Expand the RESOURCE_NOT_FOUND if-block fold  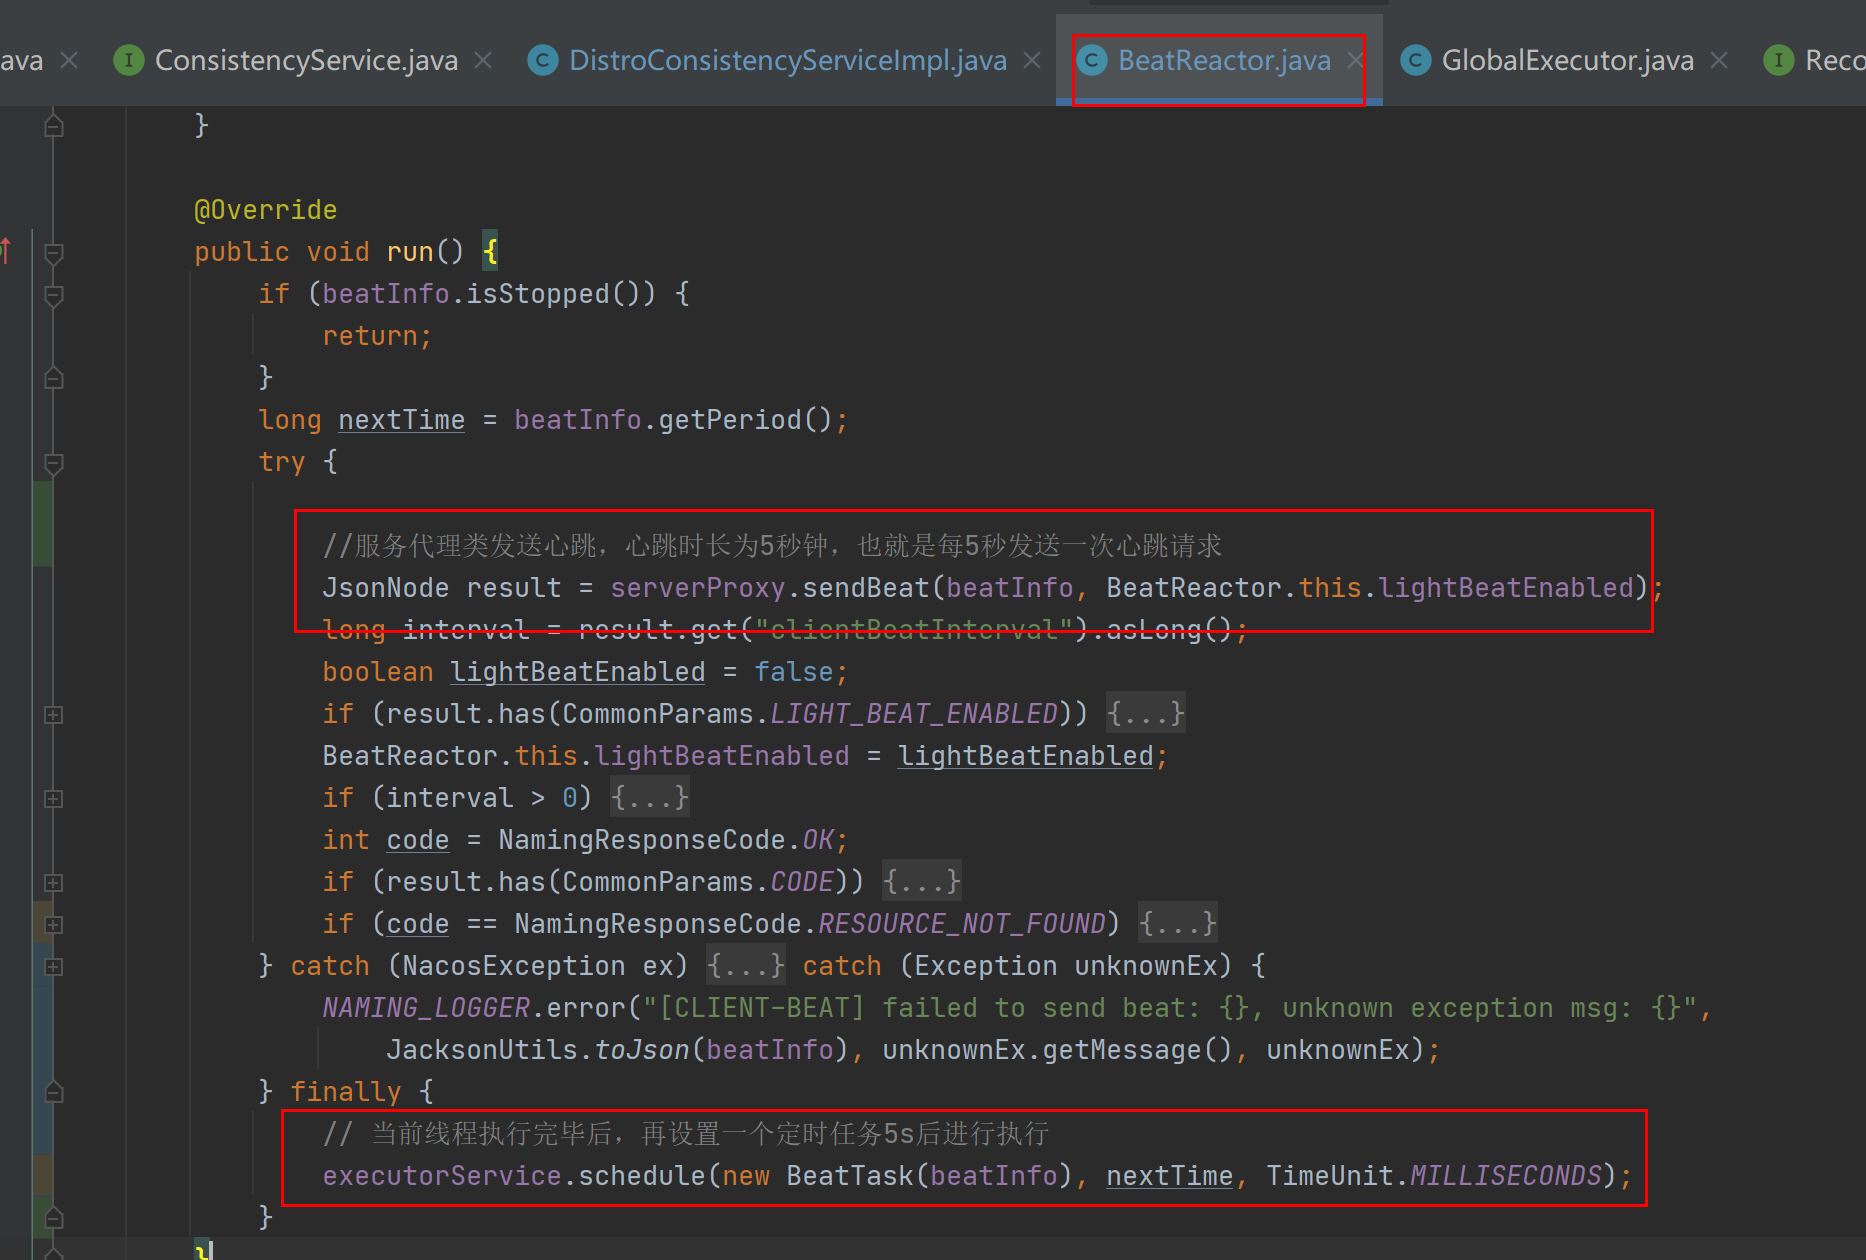pos(54,925)
